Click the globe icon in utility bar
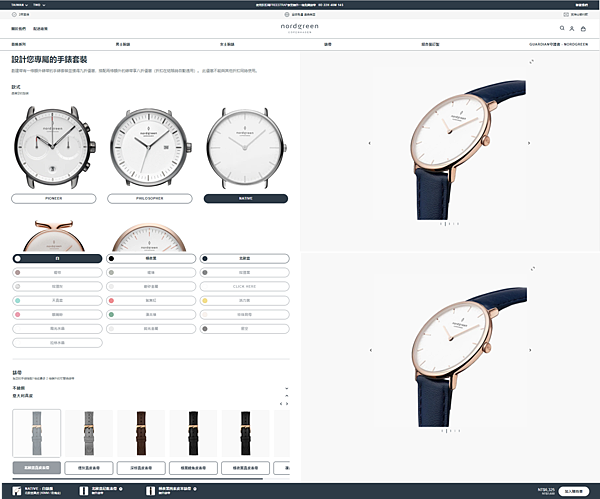The width and height of the screenshot is (600, 499). point(287,15)
